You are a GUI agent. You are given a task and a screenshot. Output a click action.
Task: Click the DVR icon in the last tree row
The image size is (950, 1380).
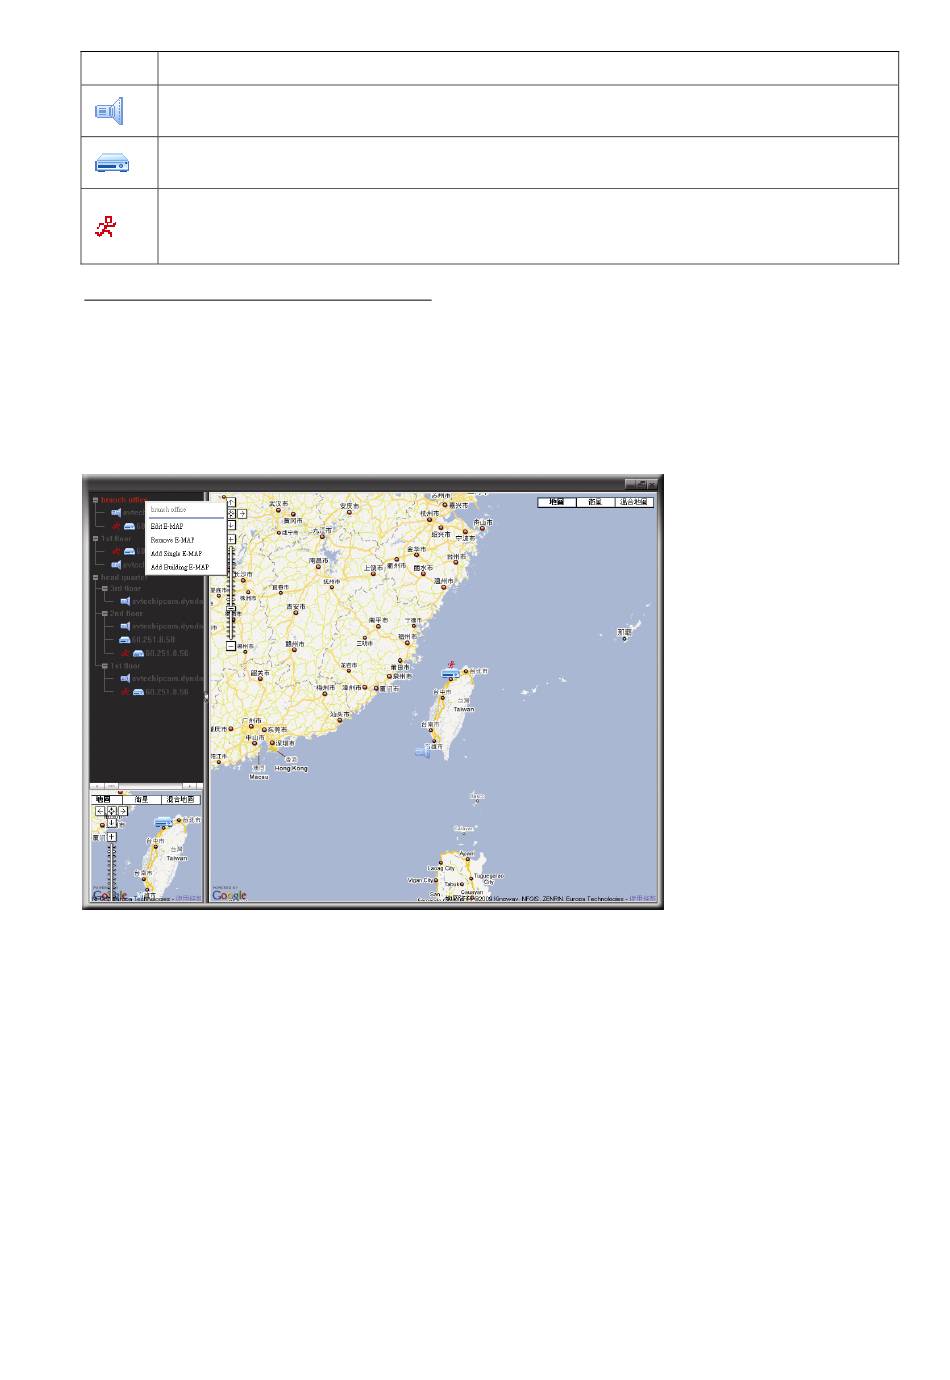(x=139, y=692)
